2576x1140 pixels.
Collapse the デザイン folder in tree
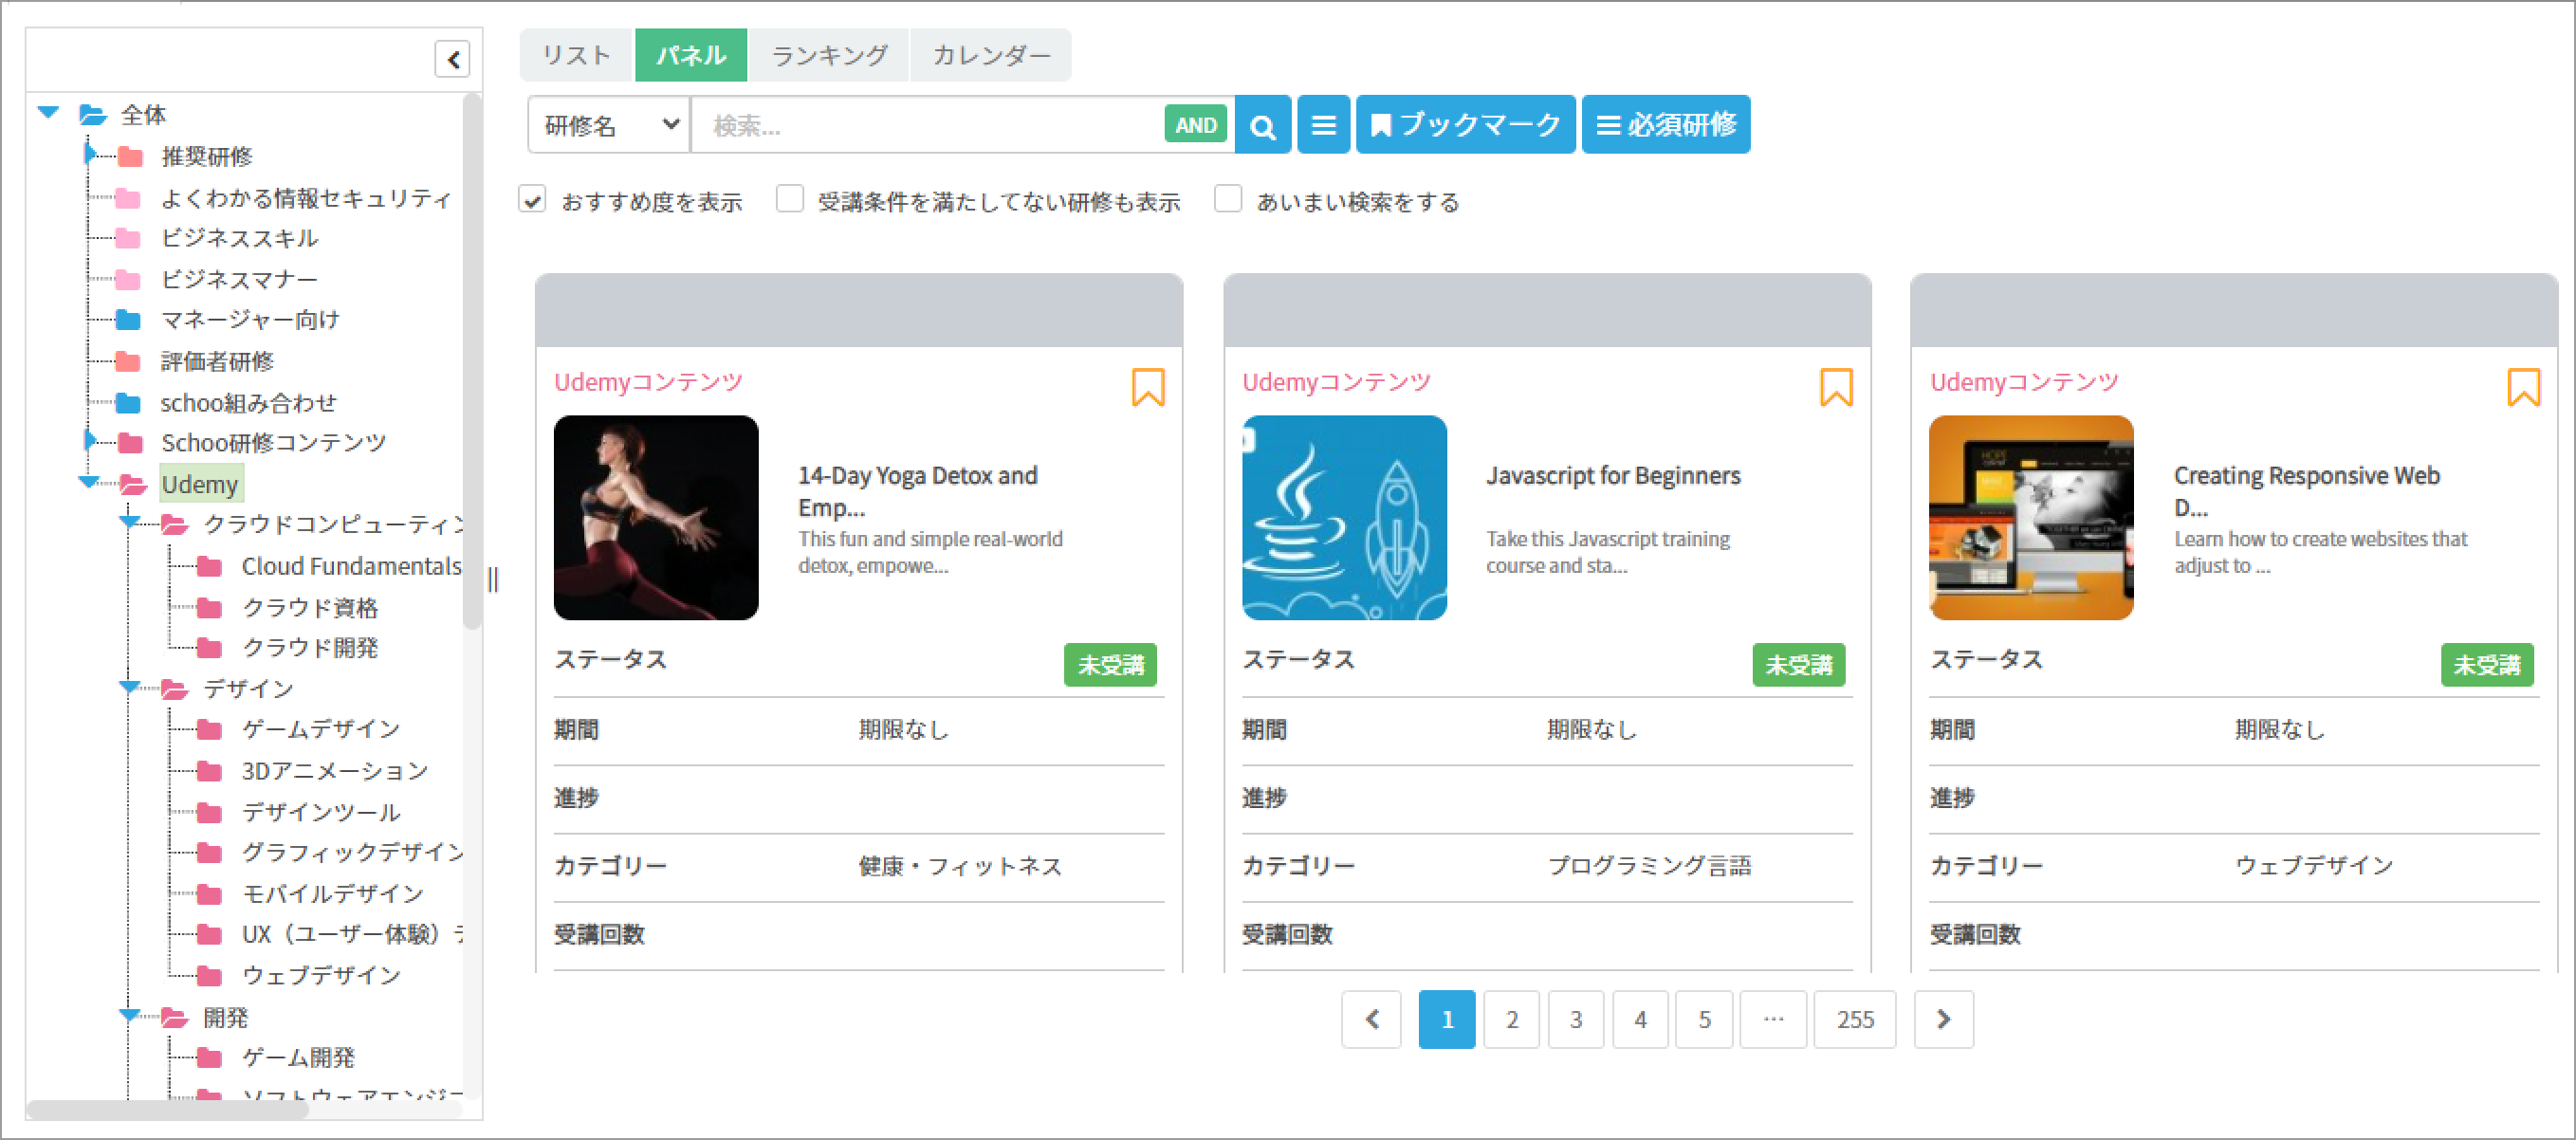point(129,687)
